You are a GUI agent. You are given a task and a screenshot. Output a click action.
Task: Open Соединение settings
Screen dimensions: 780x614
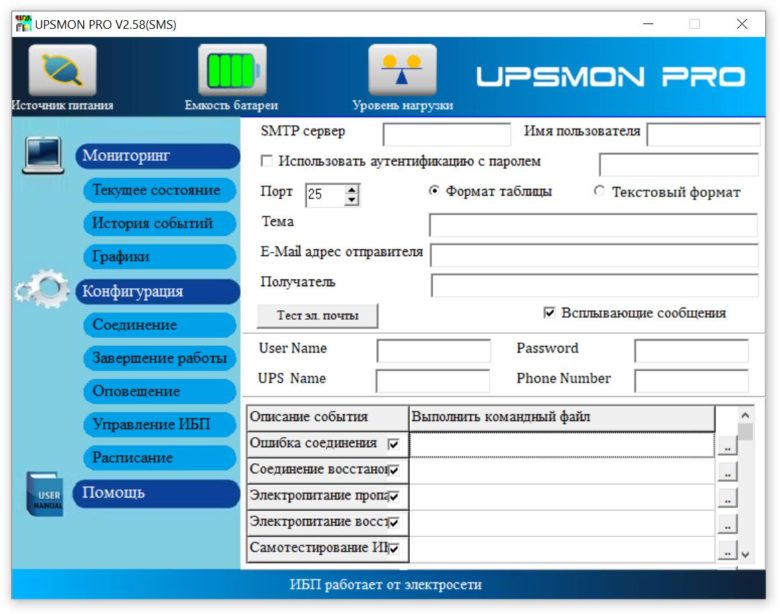tap(159, 325)
